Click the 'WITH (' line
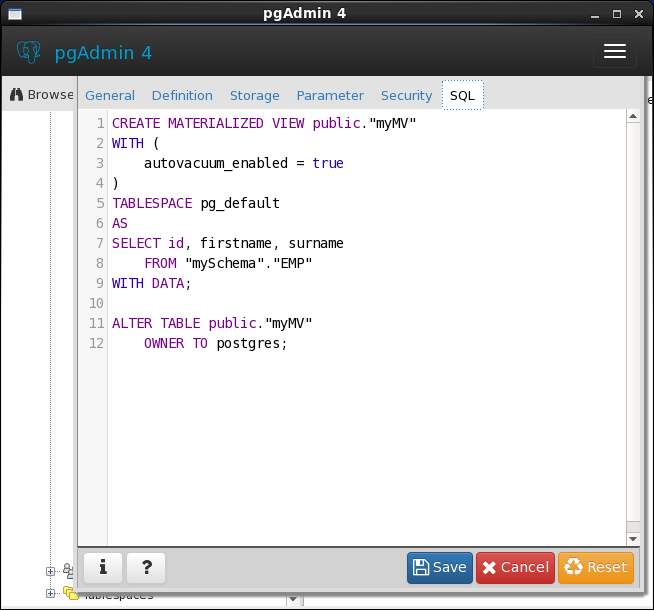The width and height of the screenshot is (654, 610). click(x=136, y=143)
